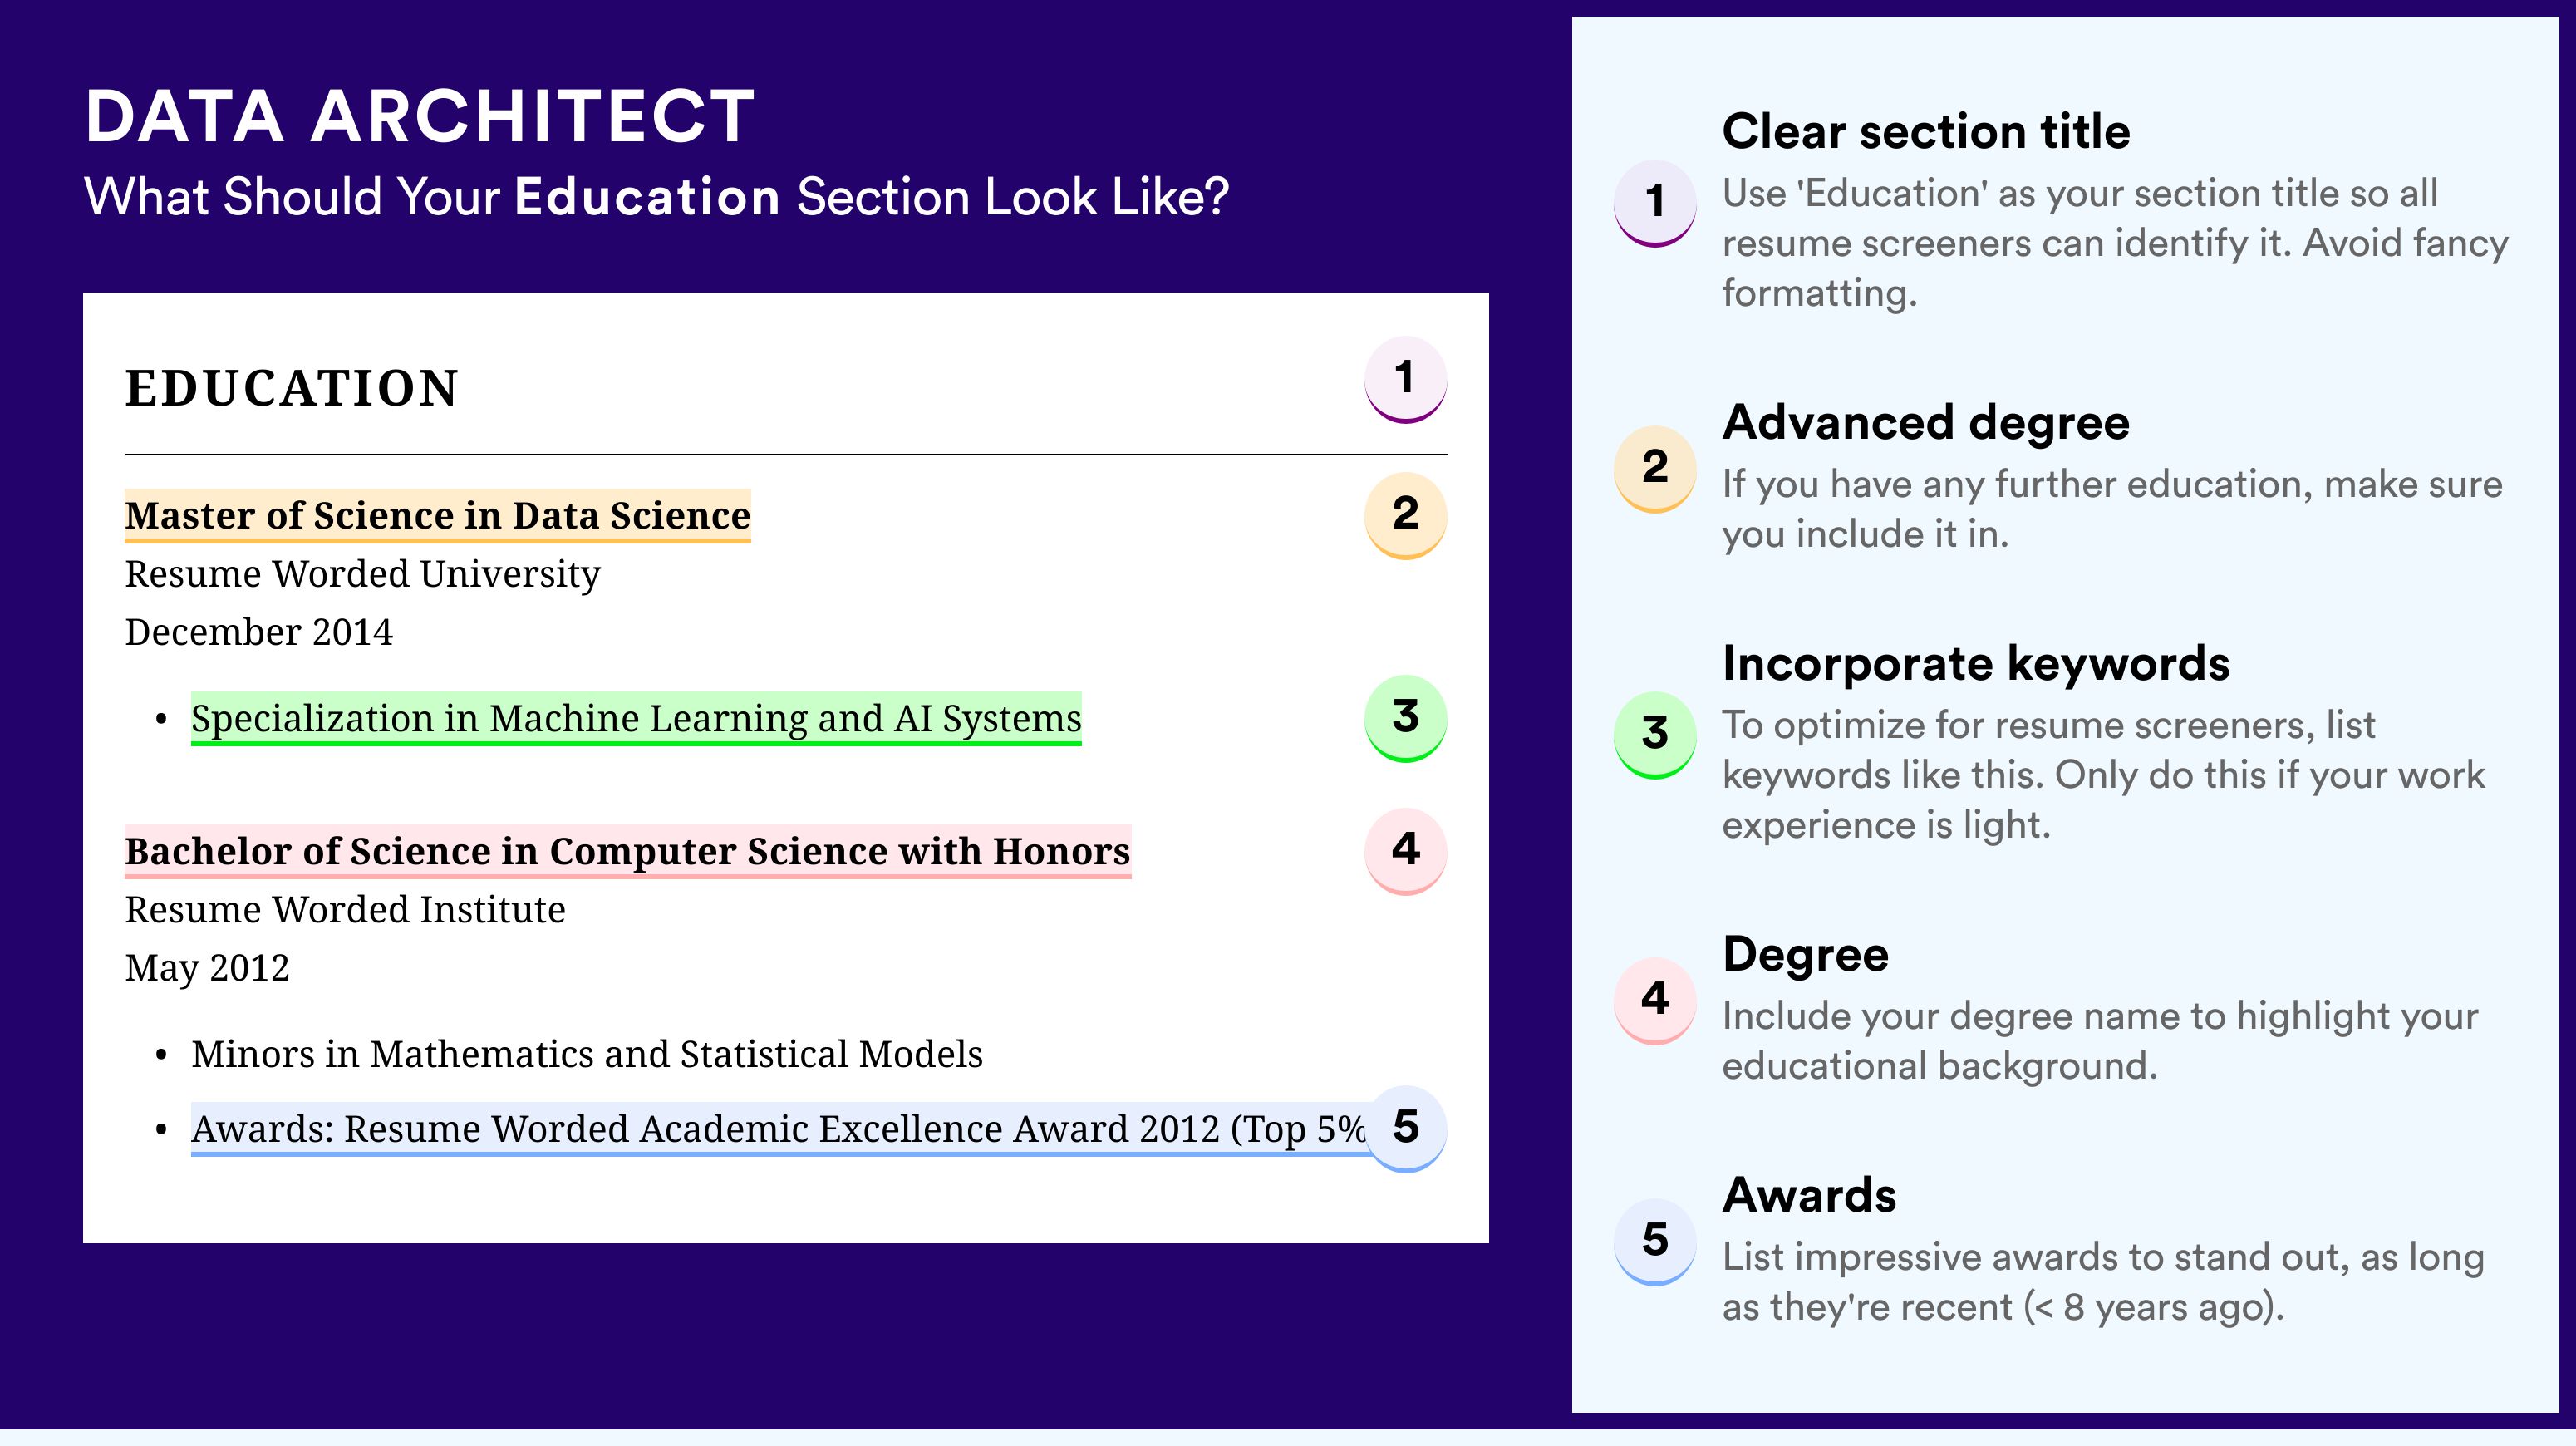Click the blue number 5 badge in resume
This screenshot has width=2576, height=1446.
click(x=1405, y=1128)
